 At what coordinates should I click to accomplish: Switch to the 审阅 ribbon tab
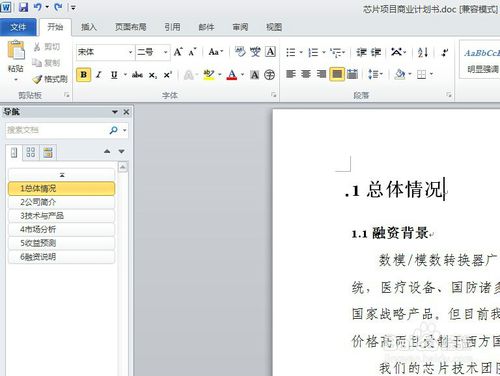point(240,27)
